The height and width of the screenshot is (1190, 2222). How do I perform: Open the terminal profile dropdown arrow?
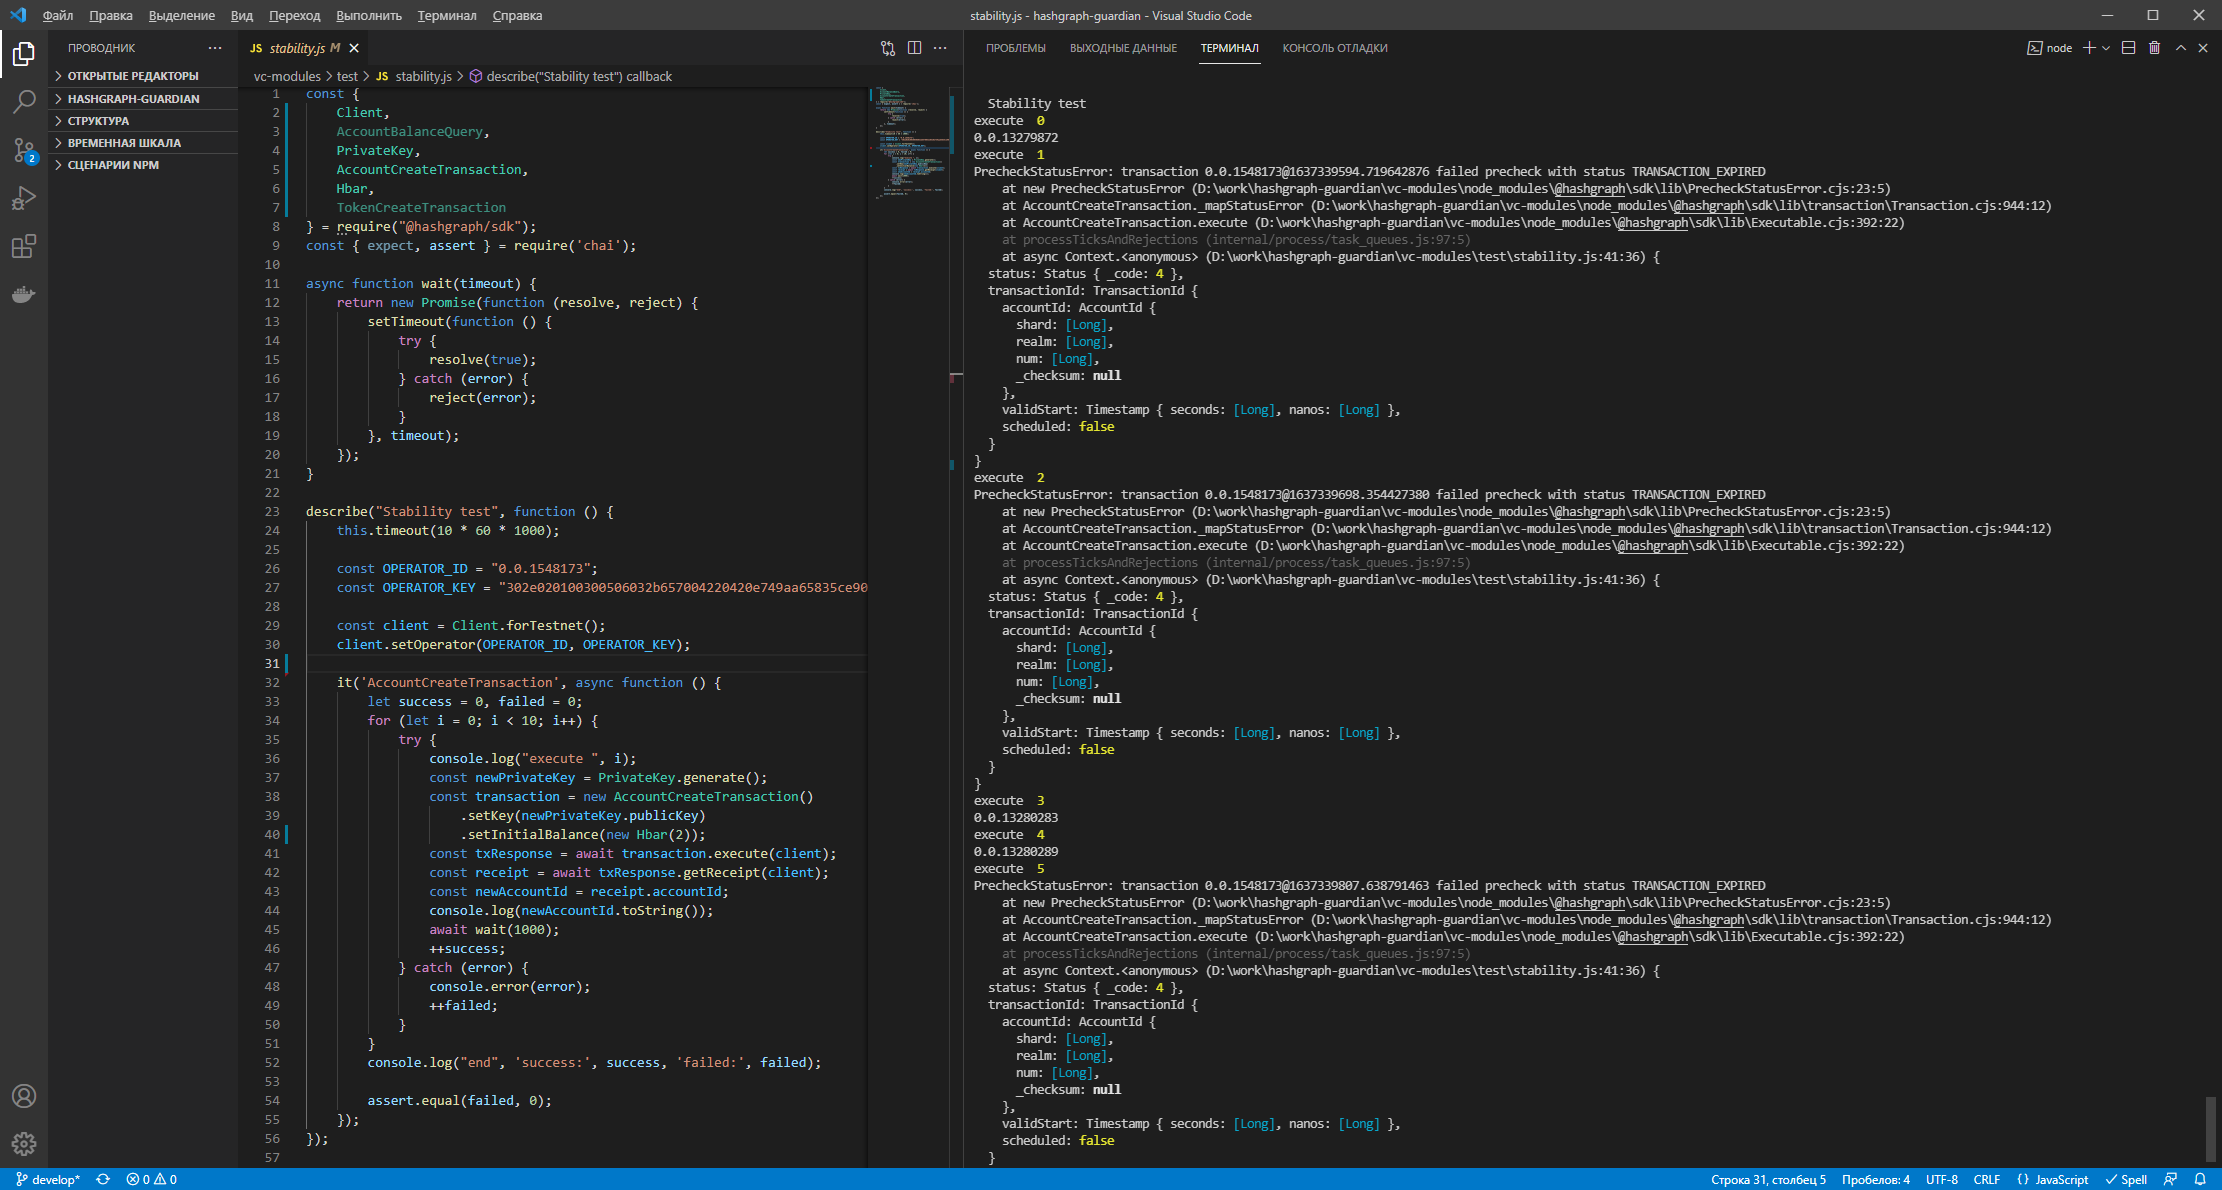pos(2105,47)
